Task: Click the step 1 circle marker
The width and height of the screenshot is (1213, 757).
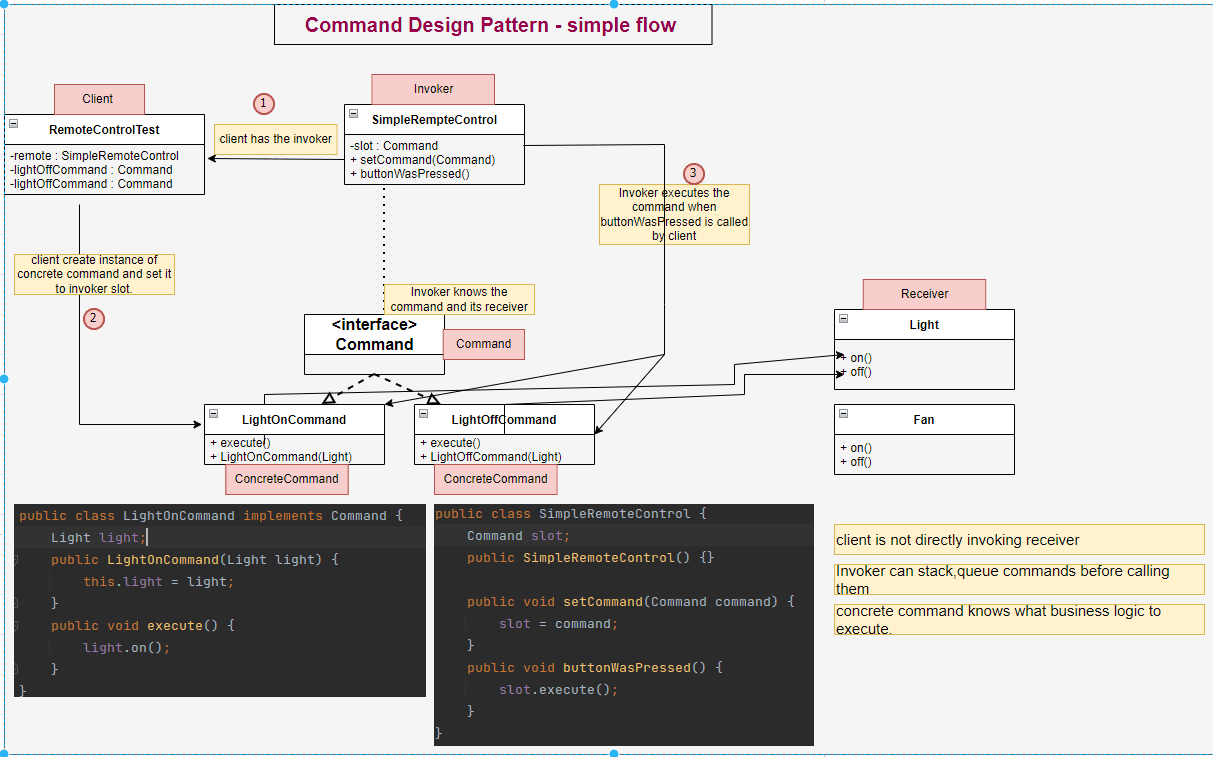Action: click(263, 104)
